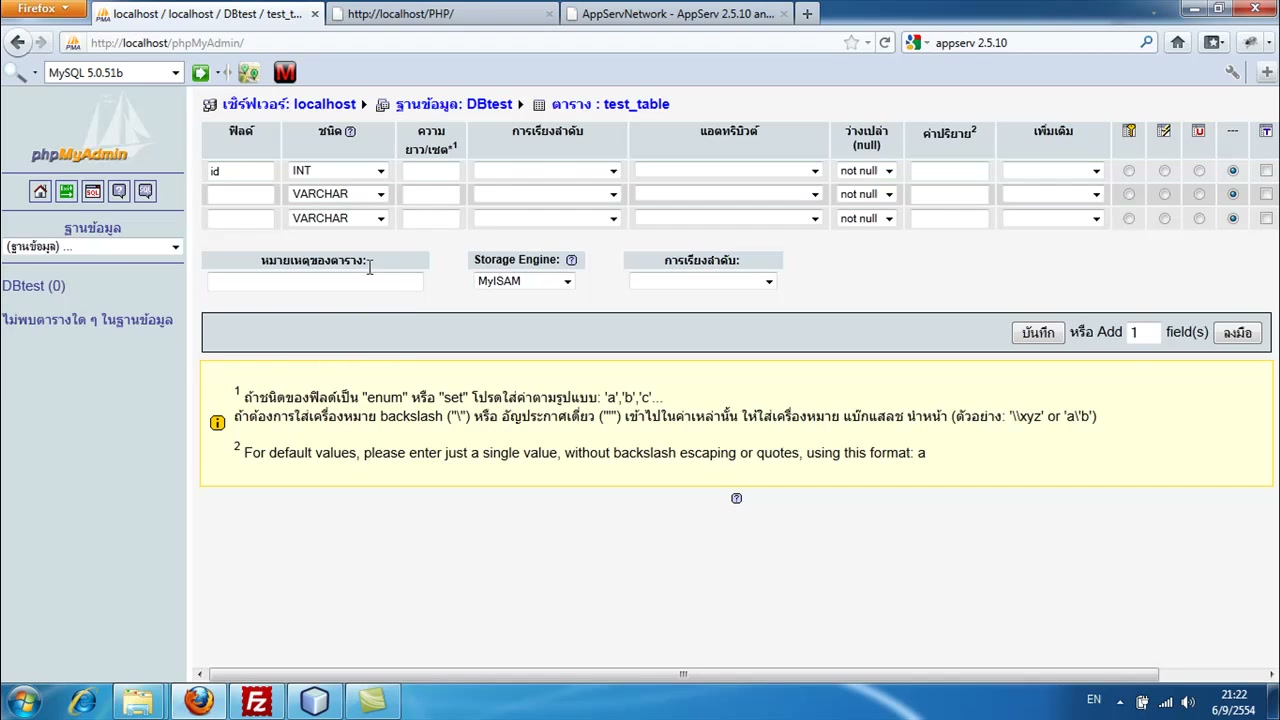
Task: Open the DBtest (0) database link
Action: [x=33, y=286]
